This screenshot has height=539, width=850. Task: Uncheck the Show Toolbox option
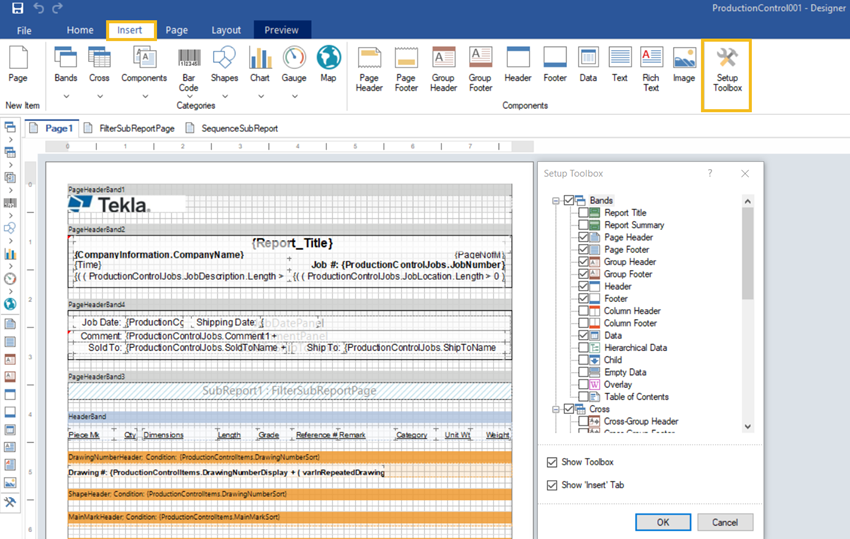(x=553, y=462)
